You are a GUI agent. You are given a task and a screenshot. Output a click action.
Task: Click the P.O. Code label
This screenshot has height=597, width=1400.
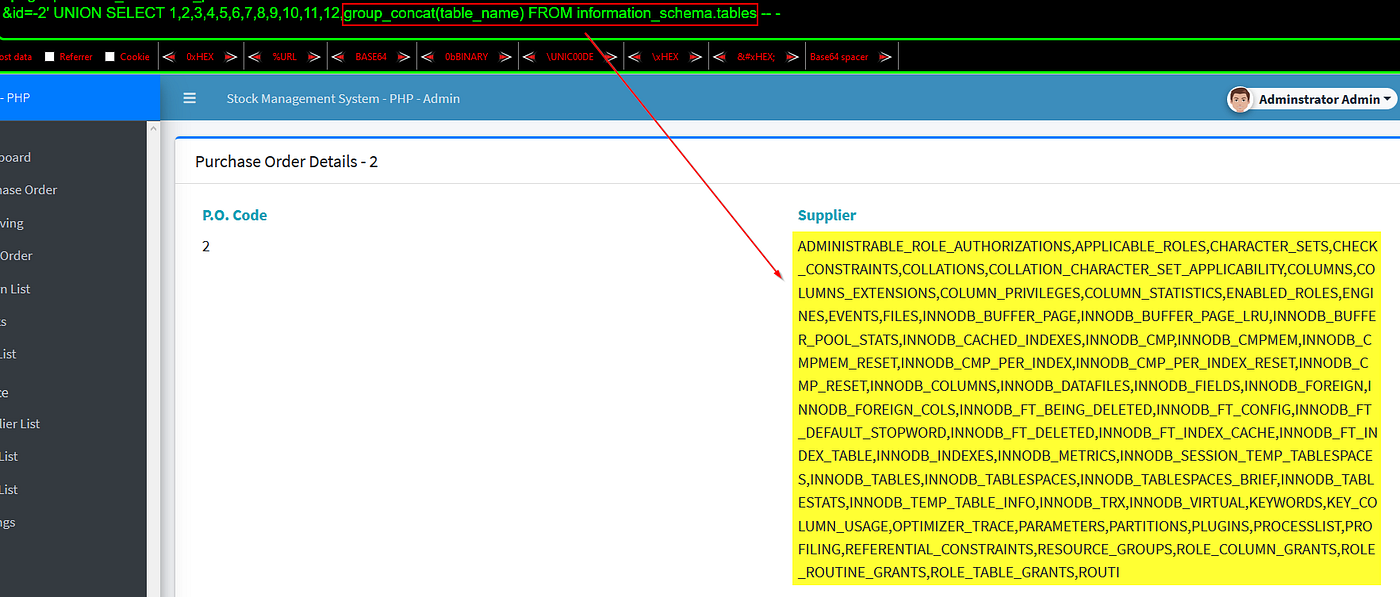click(235, 215)
